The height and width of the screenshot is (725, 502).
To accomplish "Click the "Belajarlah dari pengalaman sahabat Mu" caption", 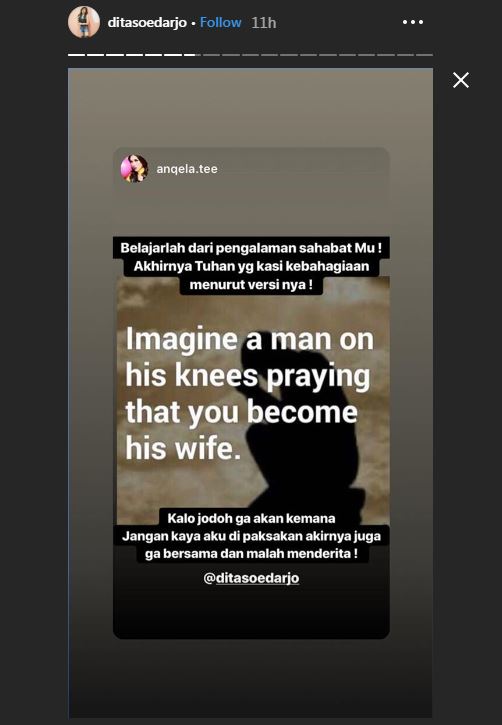I will click(251, 248).
